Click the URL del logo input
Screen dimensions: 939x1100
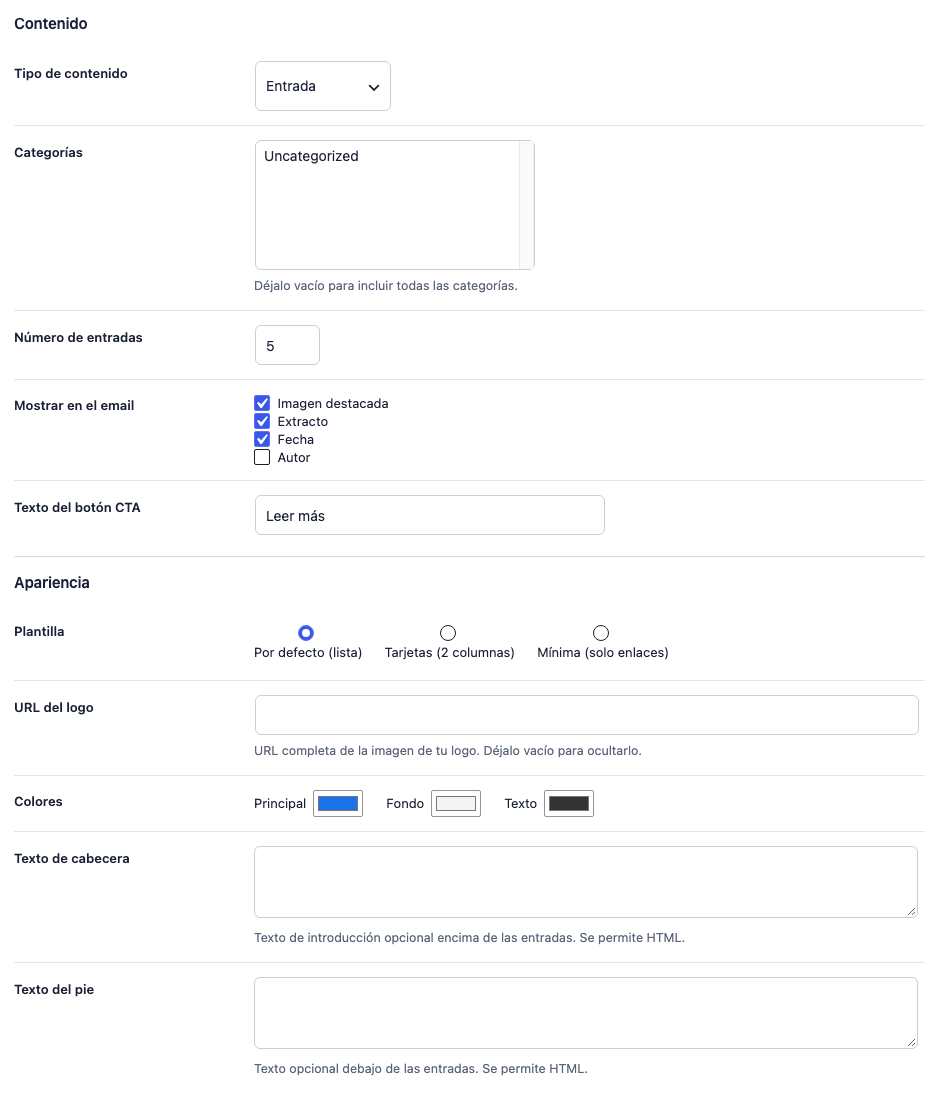click(587, 715)
